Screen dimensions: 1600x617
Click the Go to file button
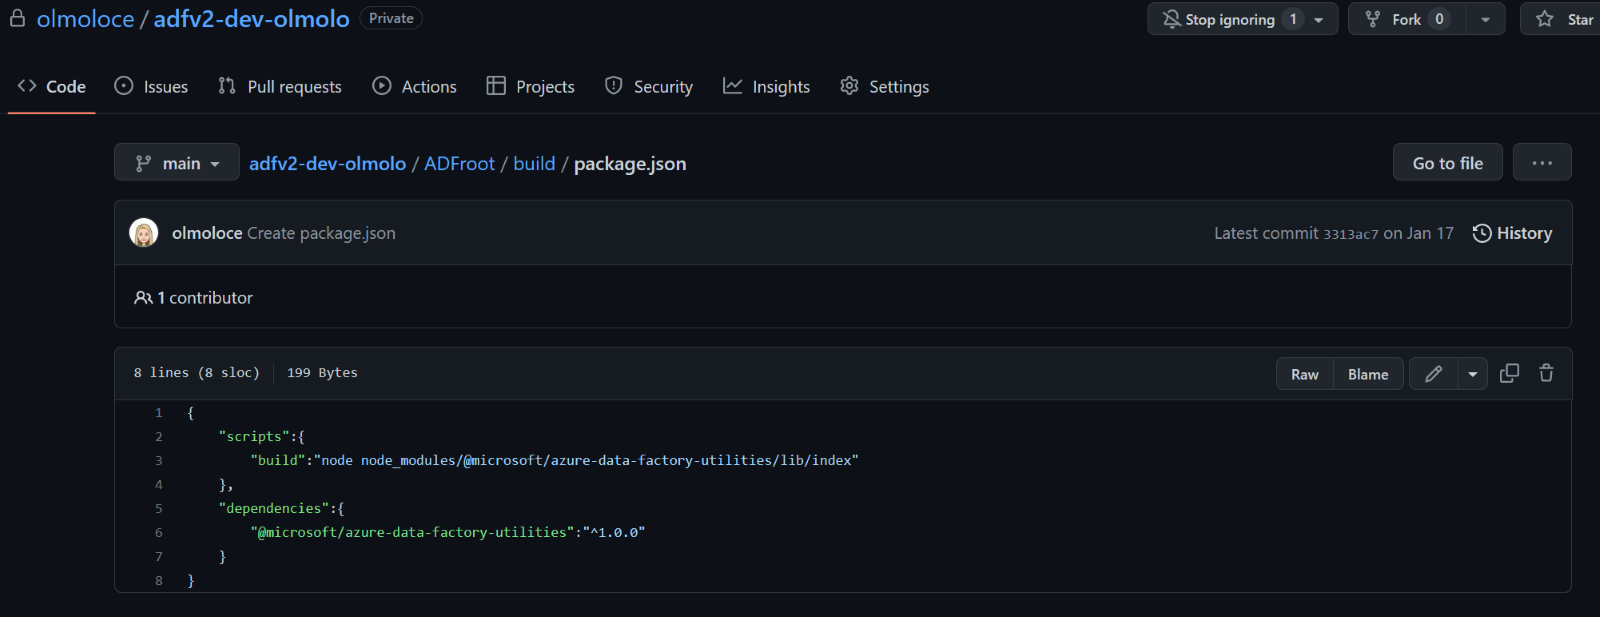tap(1447, 163)
